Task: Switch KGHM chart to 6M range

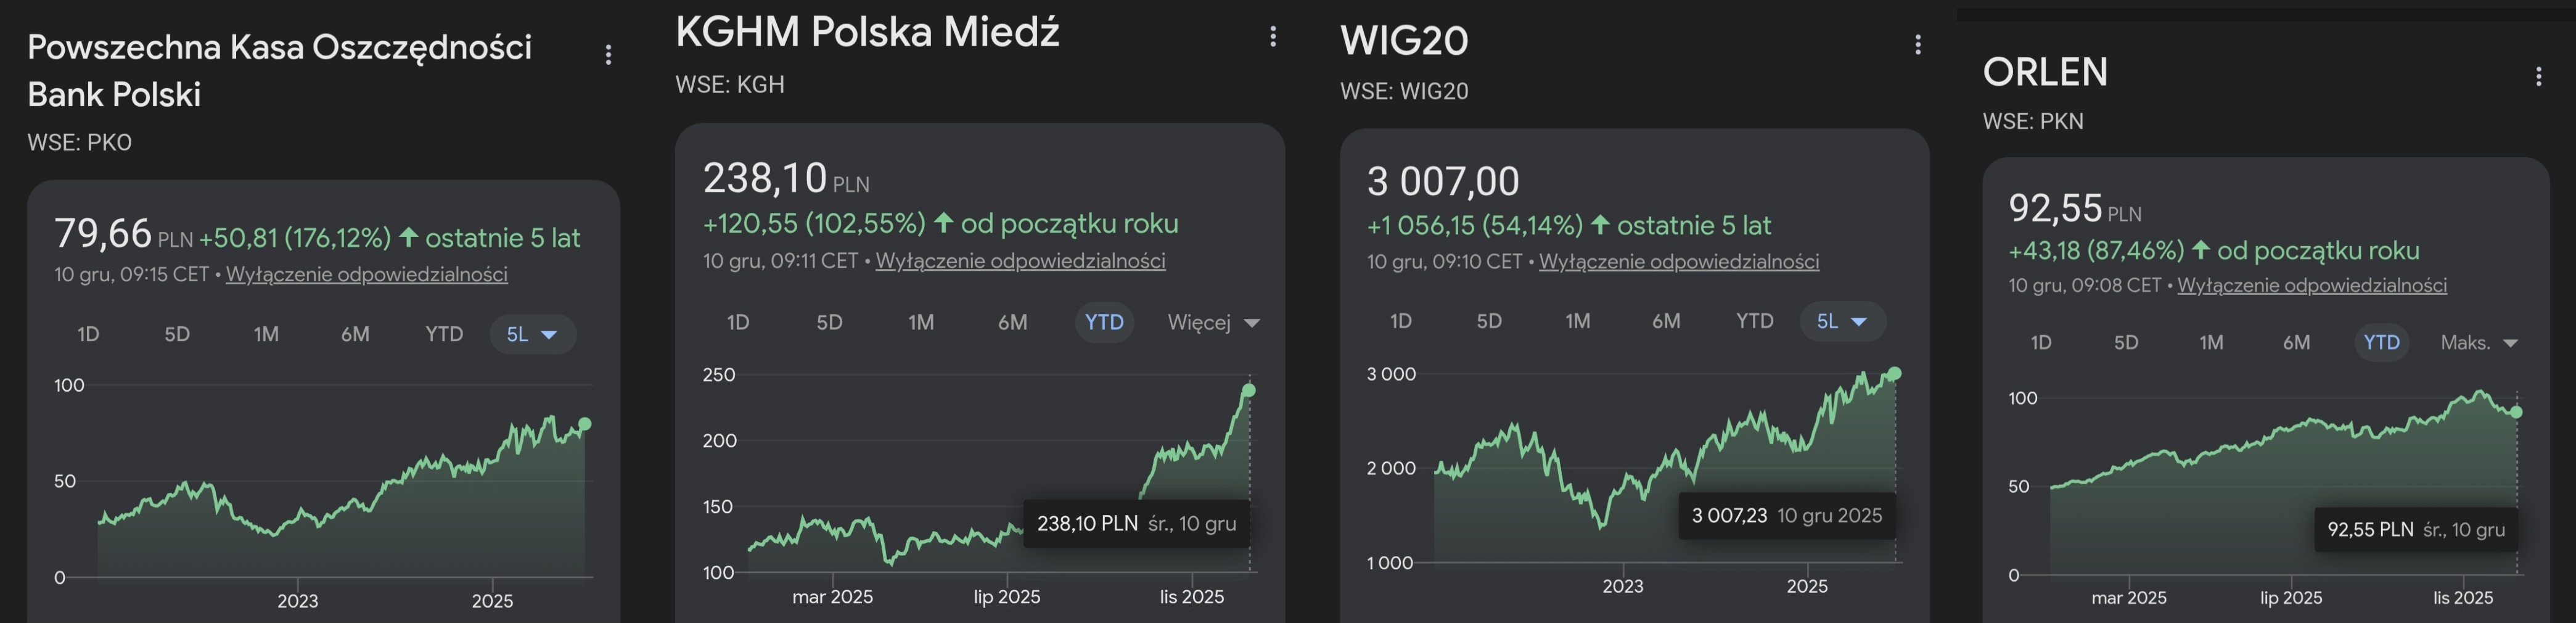Action: (1012, 323)
